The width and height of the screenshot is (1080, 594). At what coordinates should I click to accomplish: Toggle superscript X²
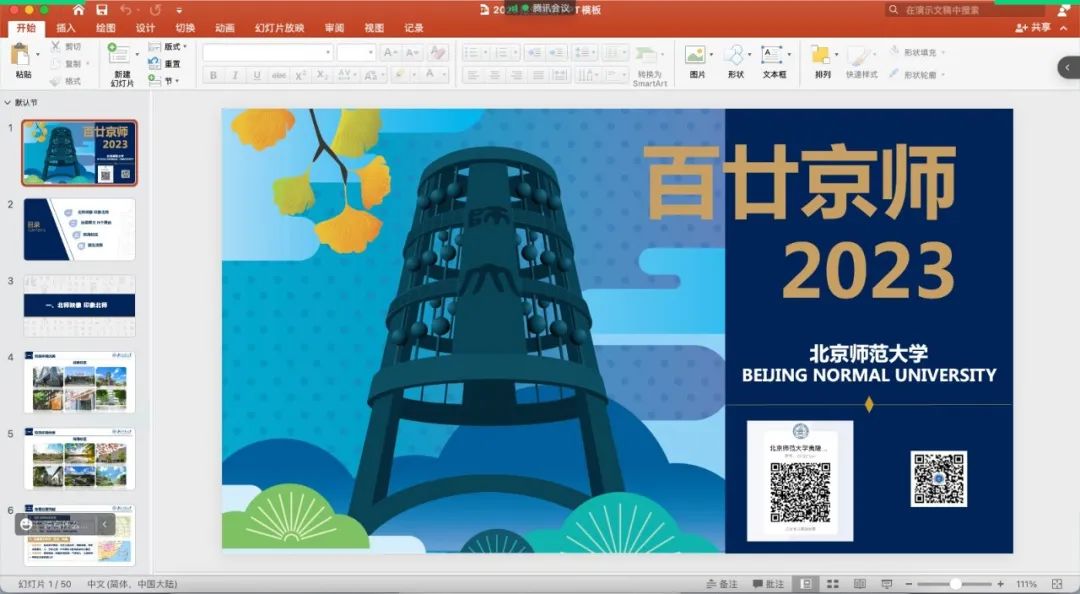pyautogui.click(x=300, y=75)
